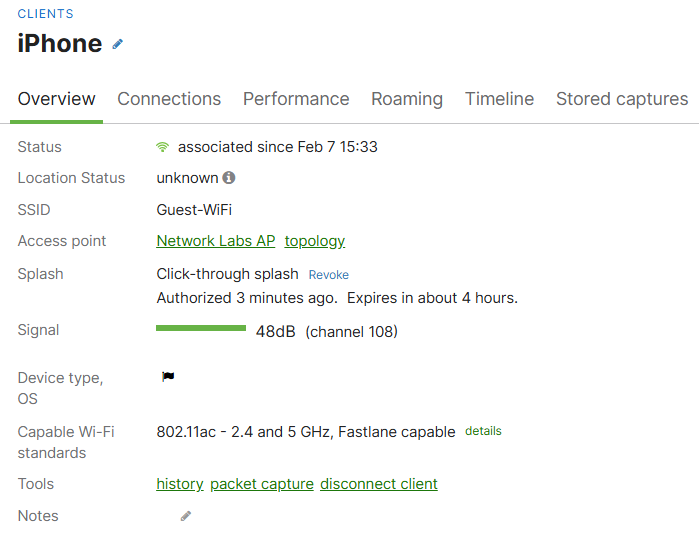Click the device type flag icon
The width and height of the screenshot is (699, 535).
[168, 377]
